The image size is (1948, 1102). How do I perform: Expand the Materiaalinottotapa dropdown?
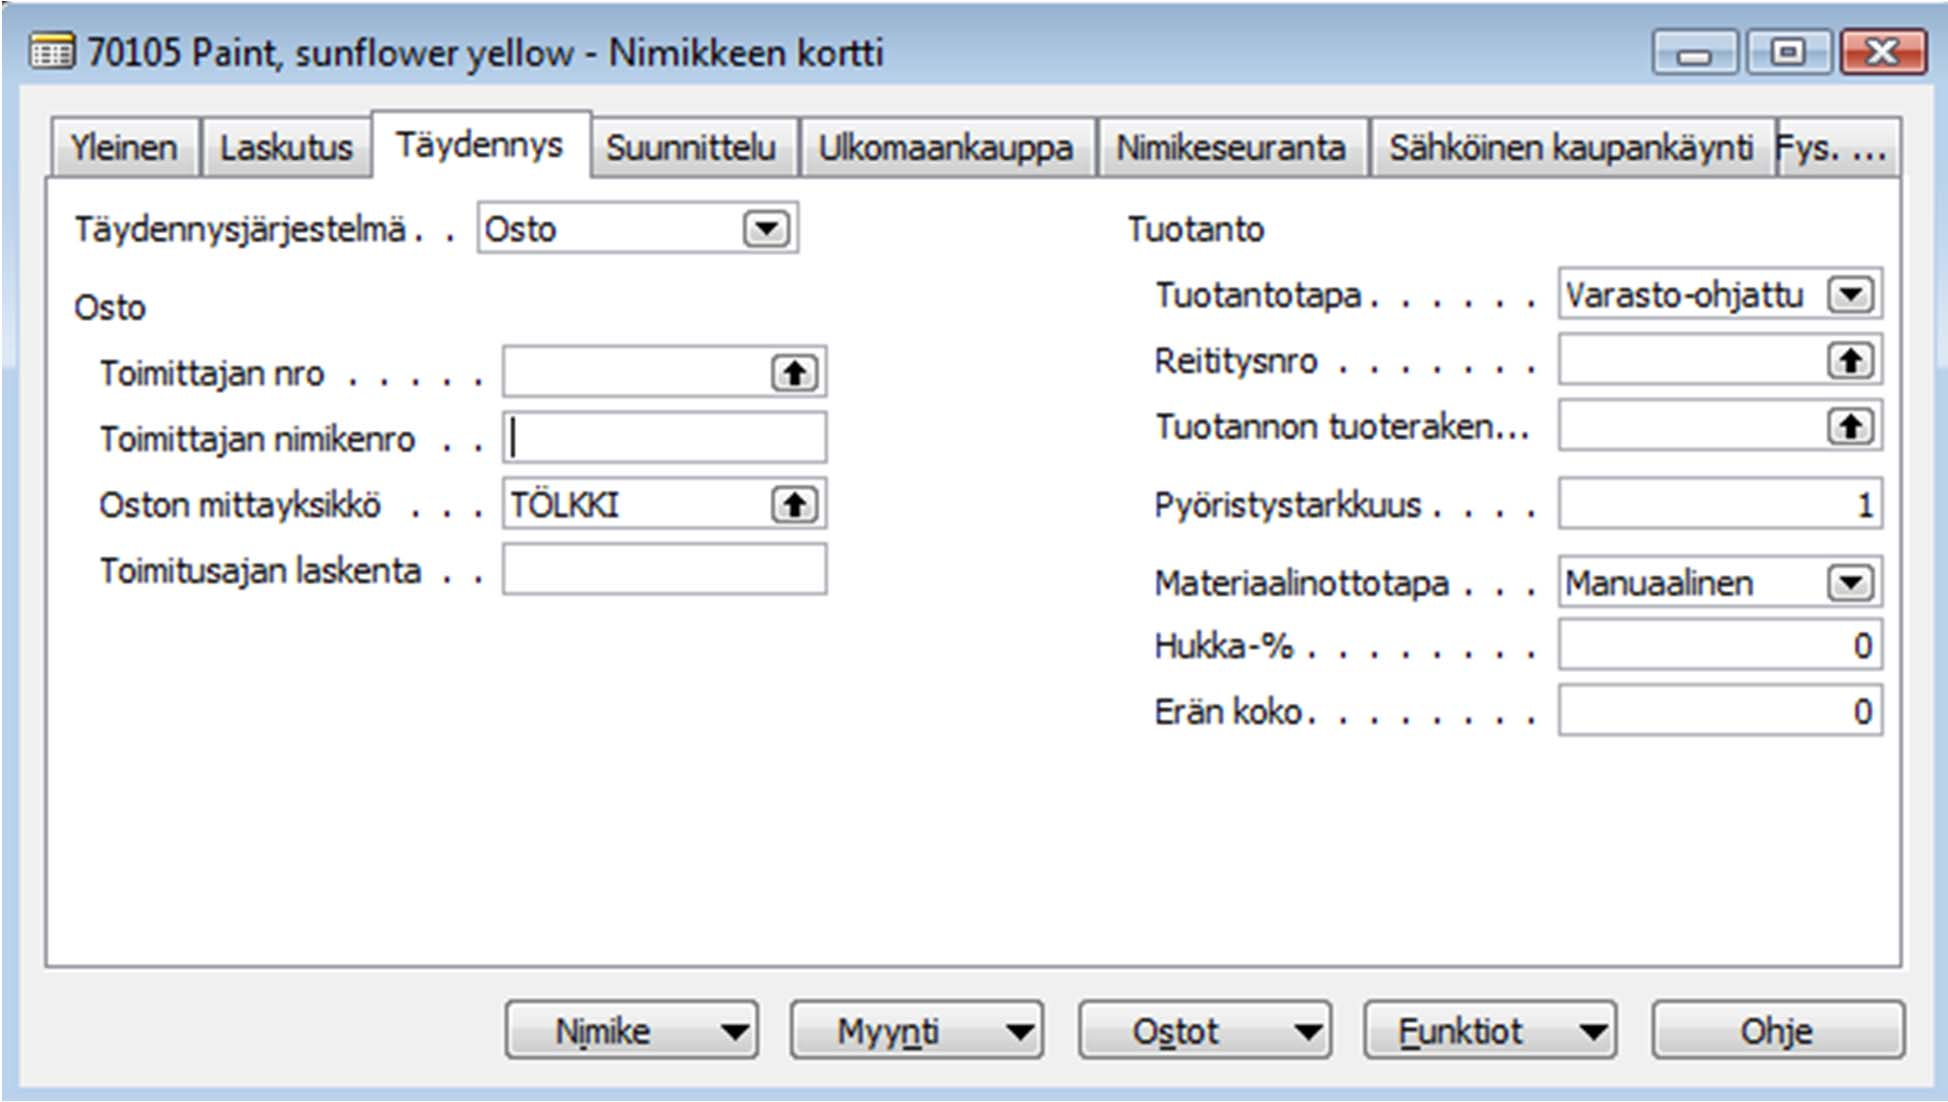[x=1850, y=583]
